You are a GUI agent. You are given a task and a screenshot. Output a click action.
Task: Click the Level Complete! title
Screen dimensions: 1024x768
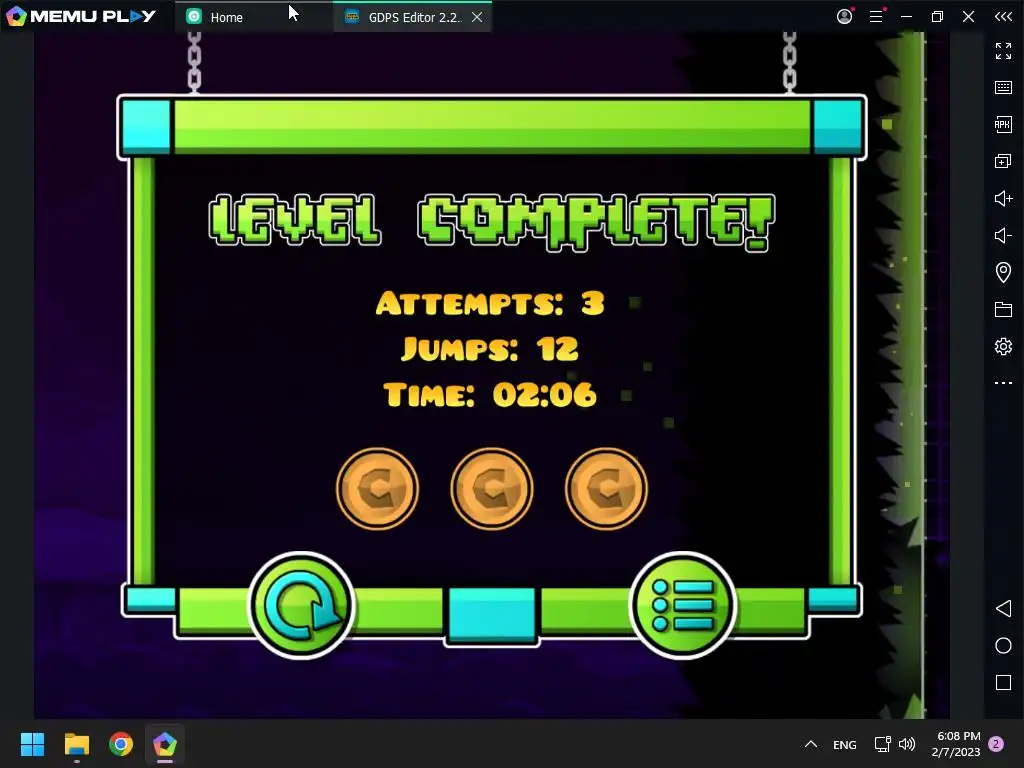pos(492,222)
